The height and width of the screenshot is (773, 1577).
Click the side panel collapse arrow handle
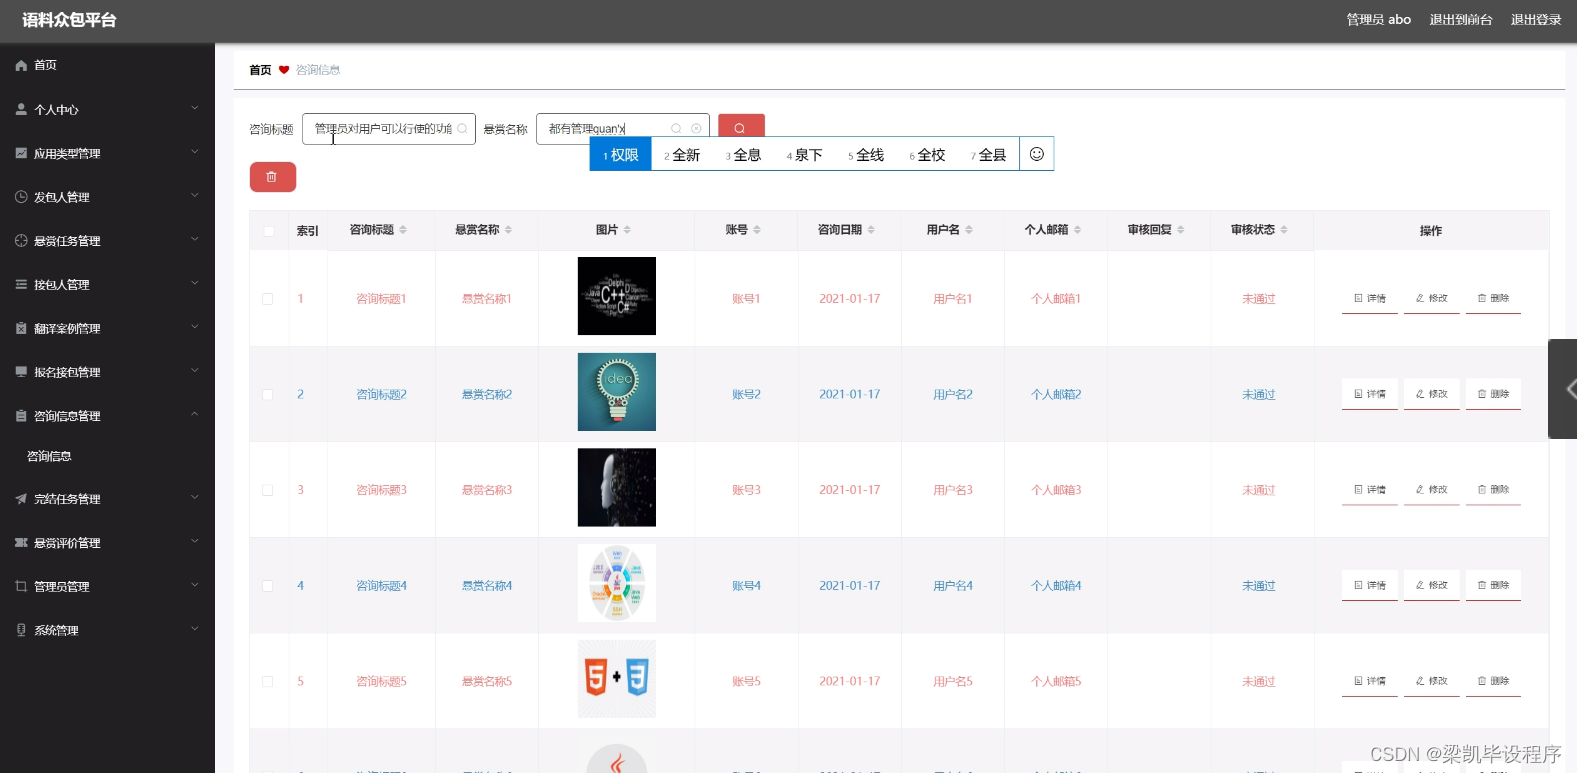[1564, 389]
